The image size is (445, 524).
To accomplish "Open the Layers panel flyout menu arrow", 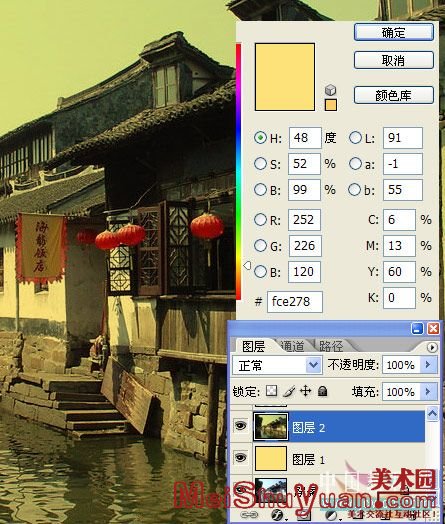I will [x=432, y=348].
